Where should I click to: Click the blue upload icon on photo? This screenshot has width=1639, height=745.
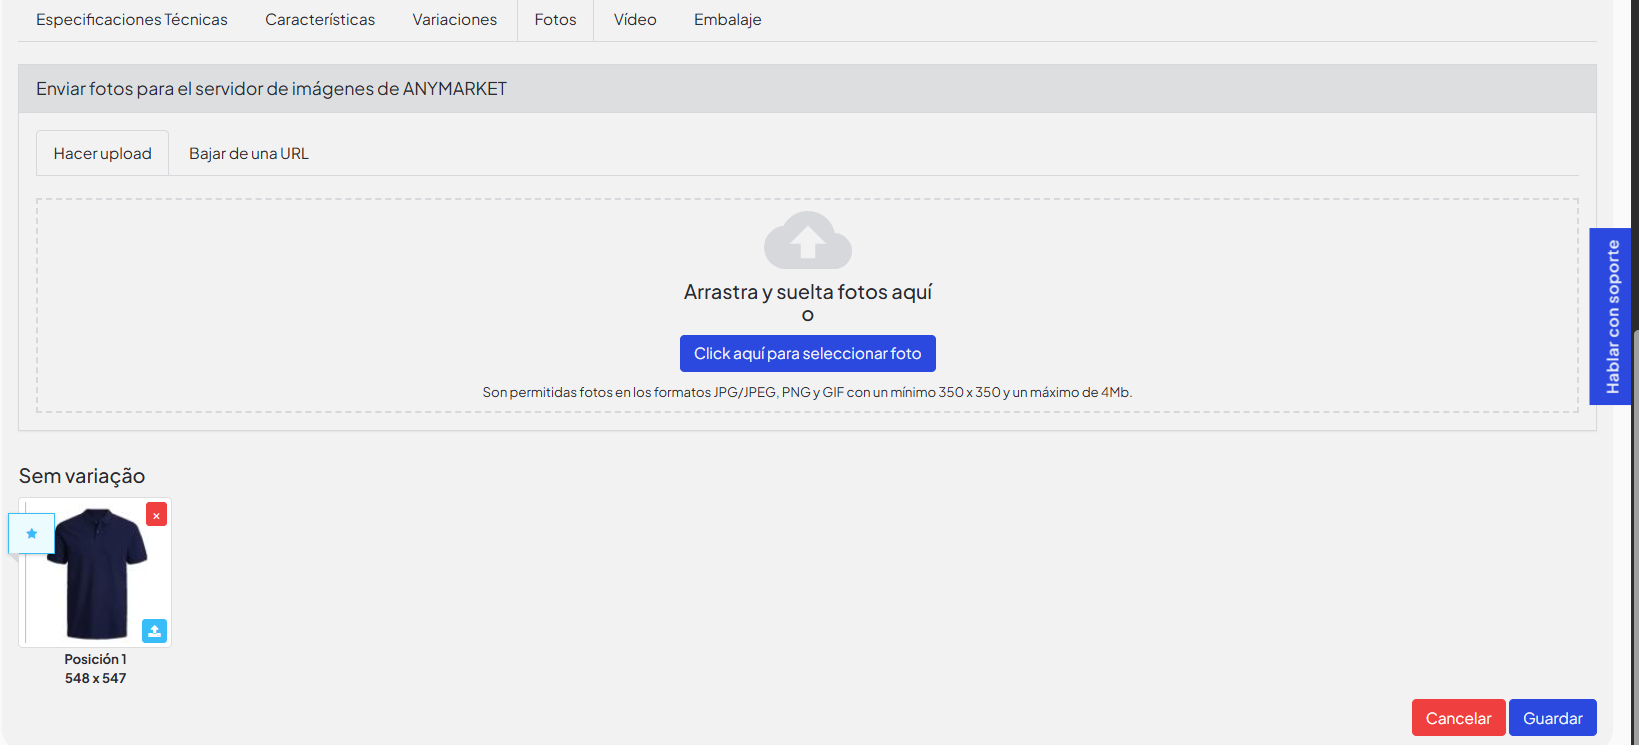coord(154,631)
